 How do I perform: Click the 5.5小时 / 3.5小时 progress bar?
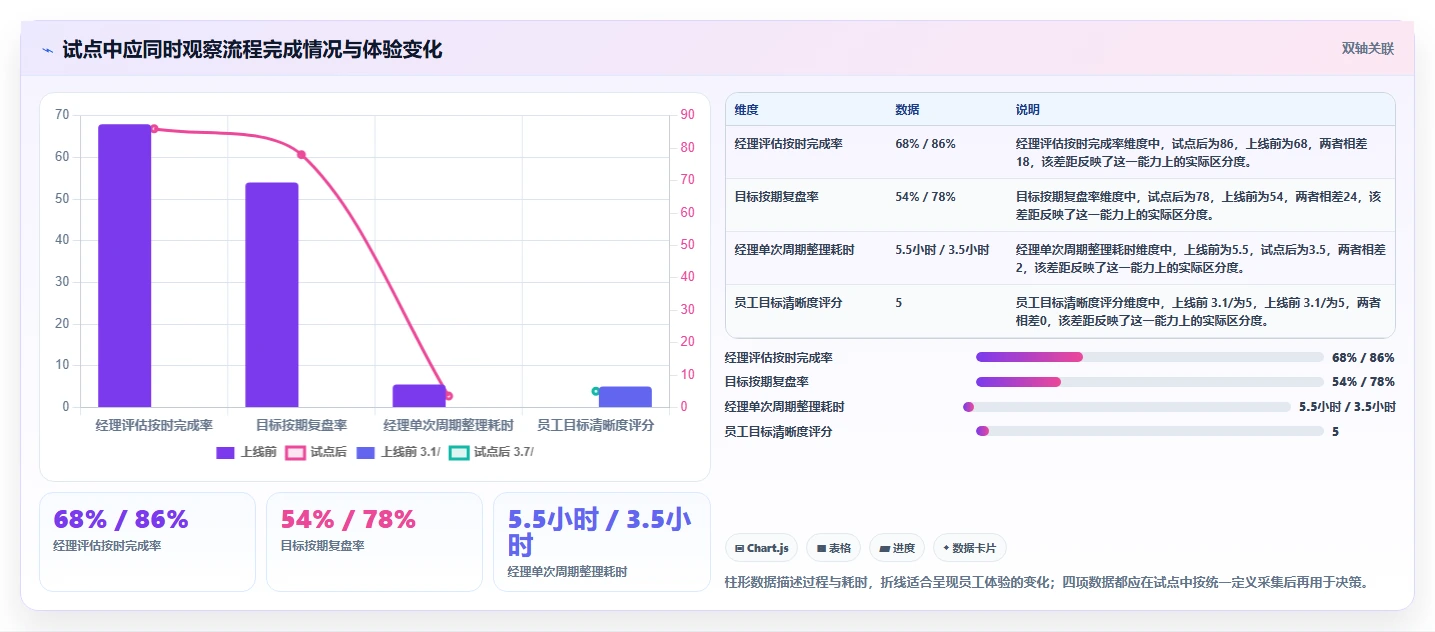(x=1127, y=407)
